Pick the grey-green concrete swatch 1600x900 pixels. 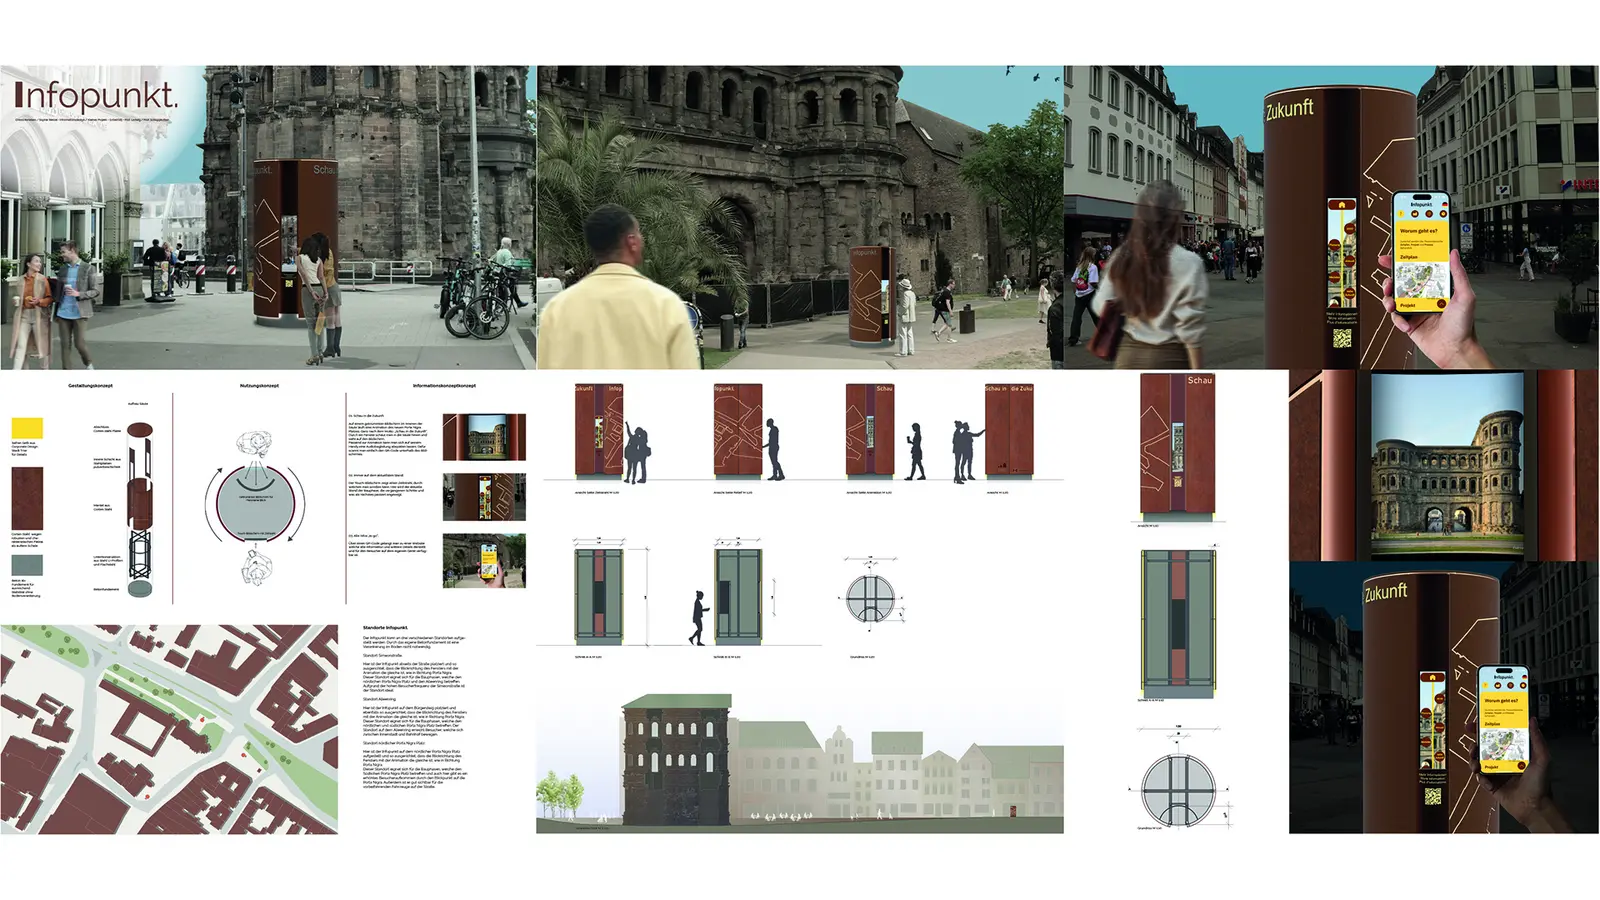(x=27, y=564)
